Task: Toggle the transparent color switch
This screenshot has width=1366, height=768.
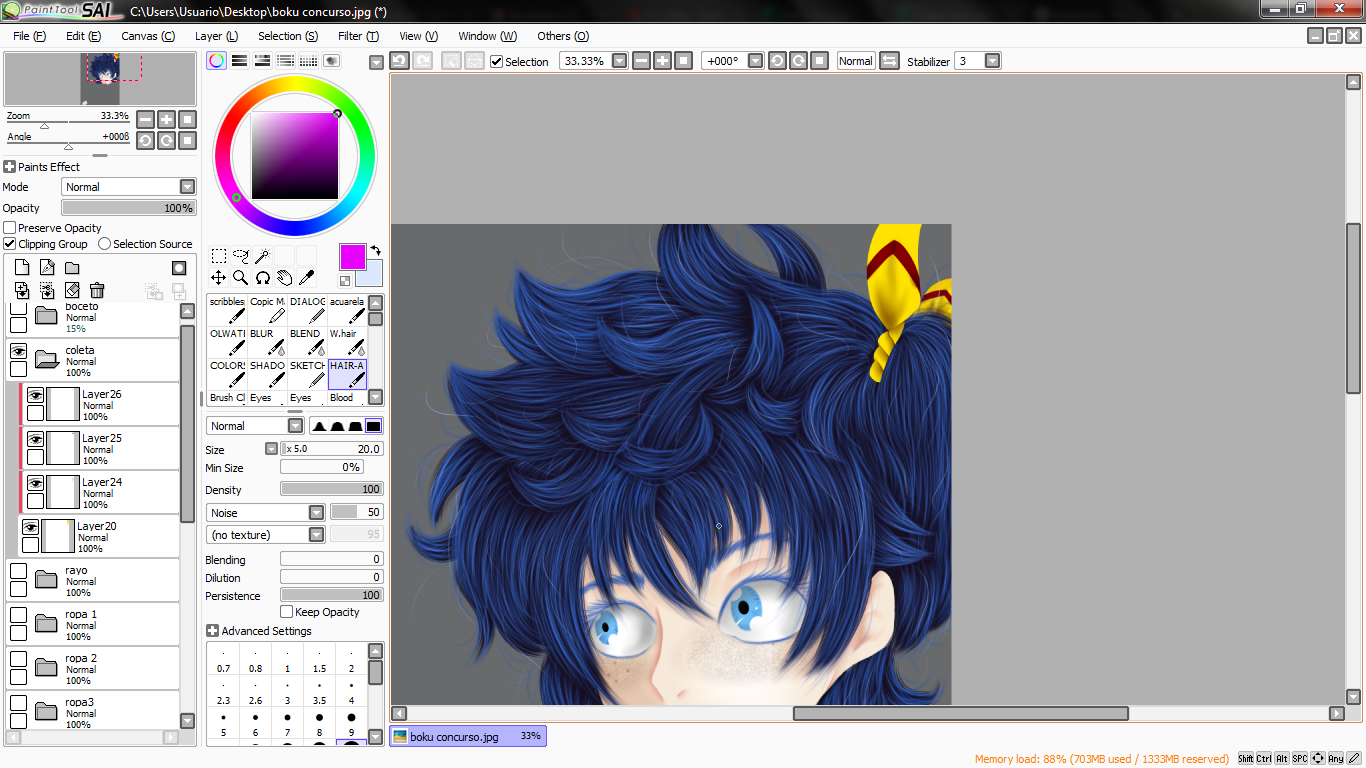Action: click(x=345, y=281)
